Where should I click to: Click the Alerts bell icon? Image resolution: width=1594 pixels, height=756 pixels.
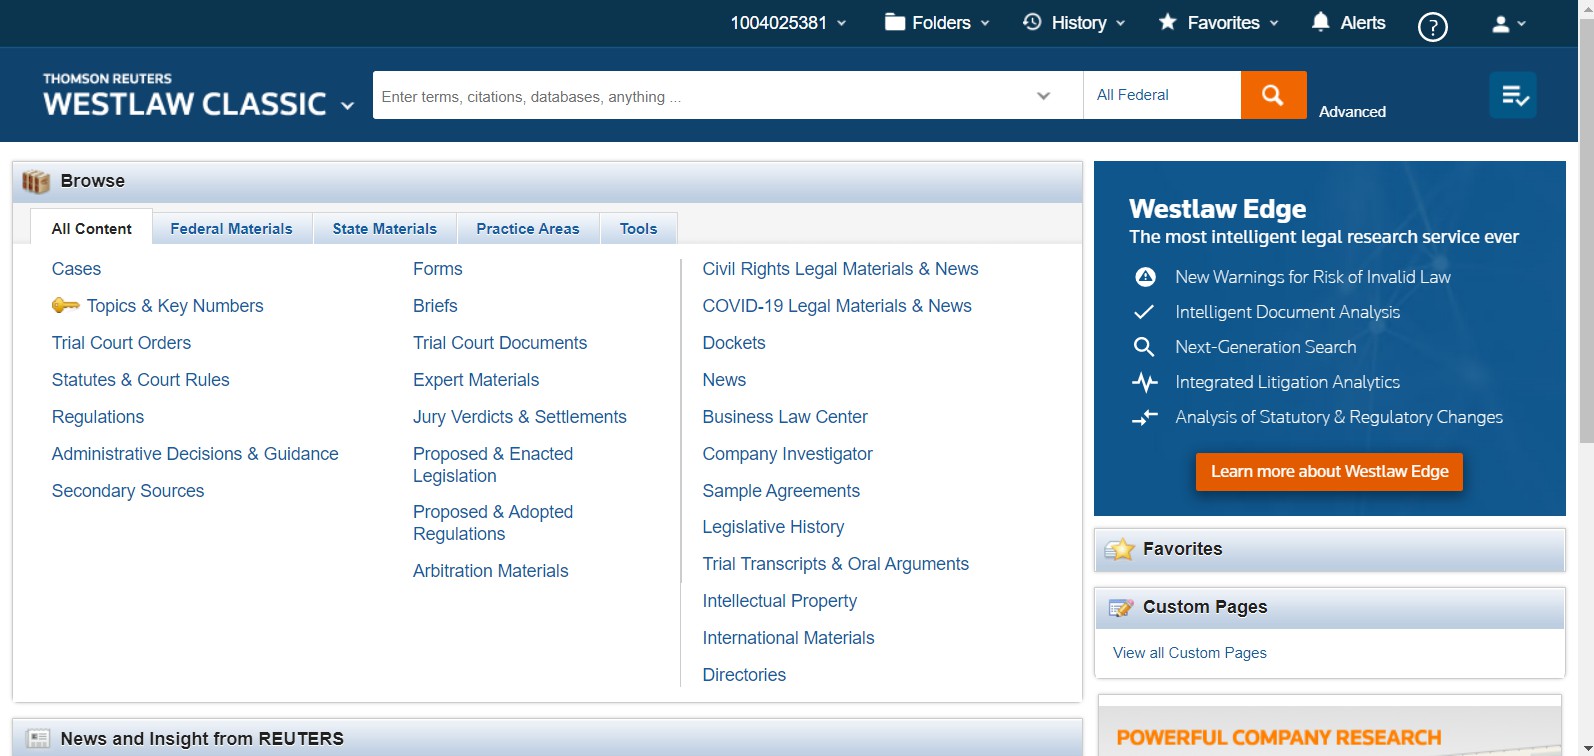pos(1320,22)
